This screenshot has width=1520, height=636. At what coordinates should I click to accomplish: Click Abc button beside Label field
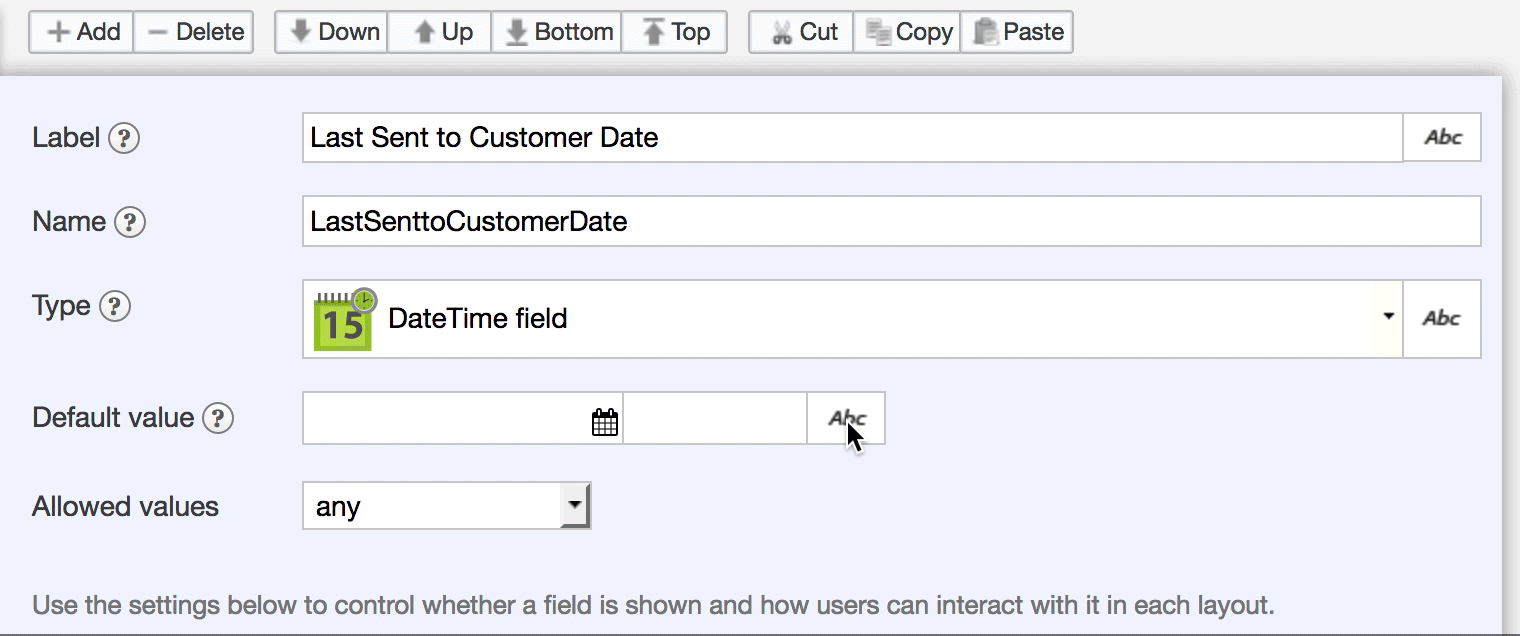[1442, 138]
